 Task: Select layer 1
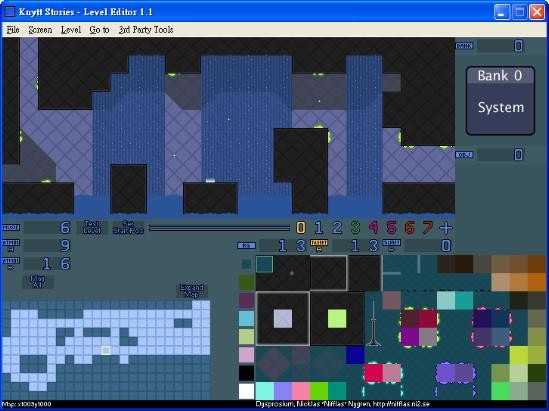(318, 228)
